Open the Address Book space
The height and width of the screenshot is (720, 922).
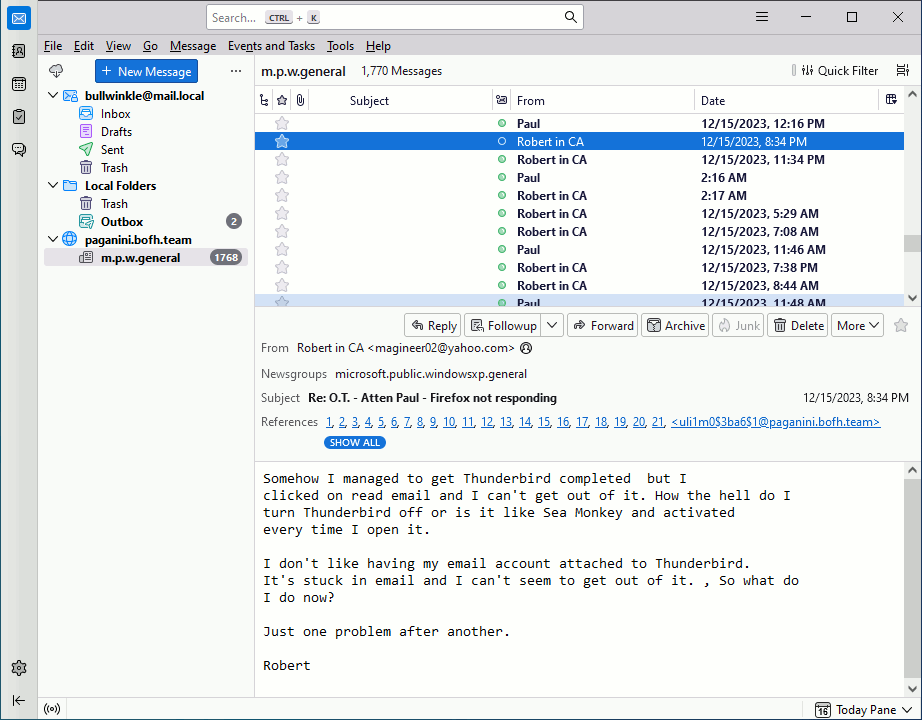(19, 51)
